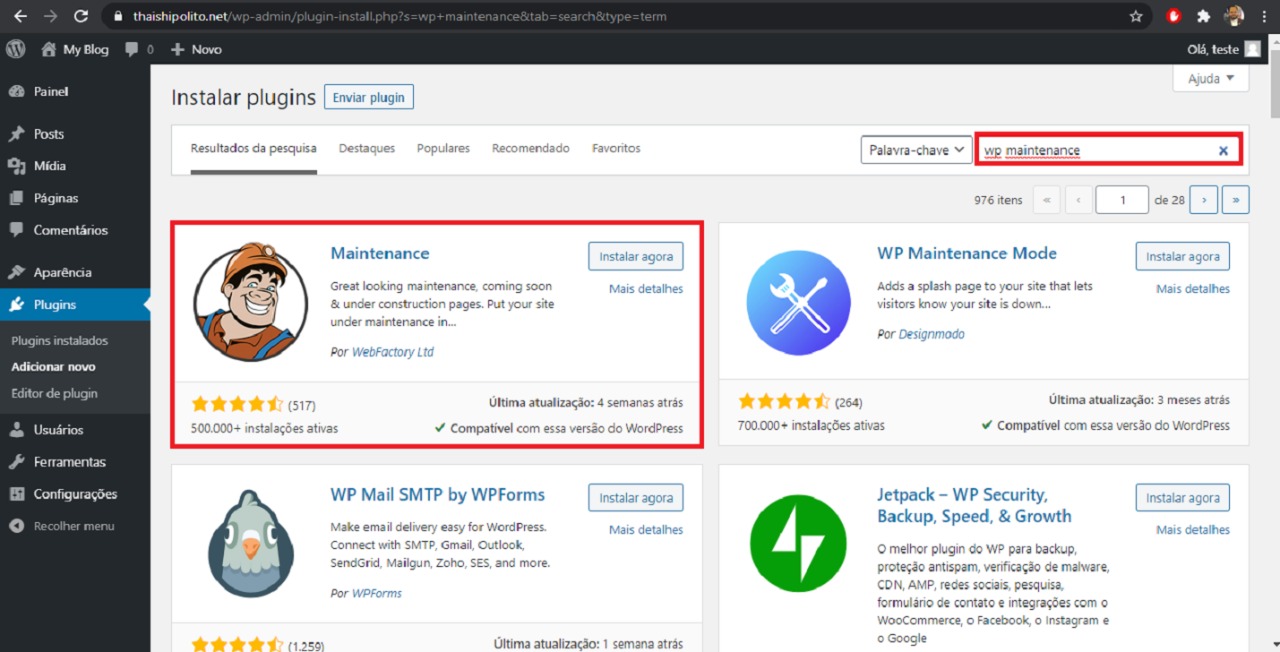This screenshot has height=652, width=1280.
Task: Open Configurações in the sidebar
Action: 75,494
